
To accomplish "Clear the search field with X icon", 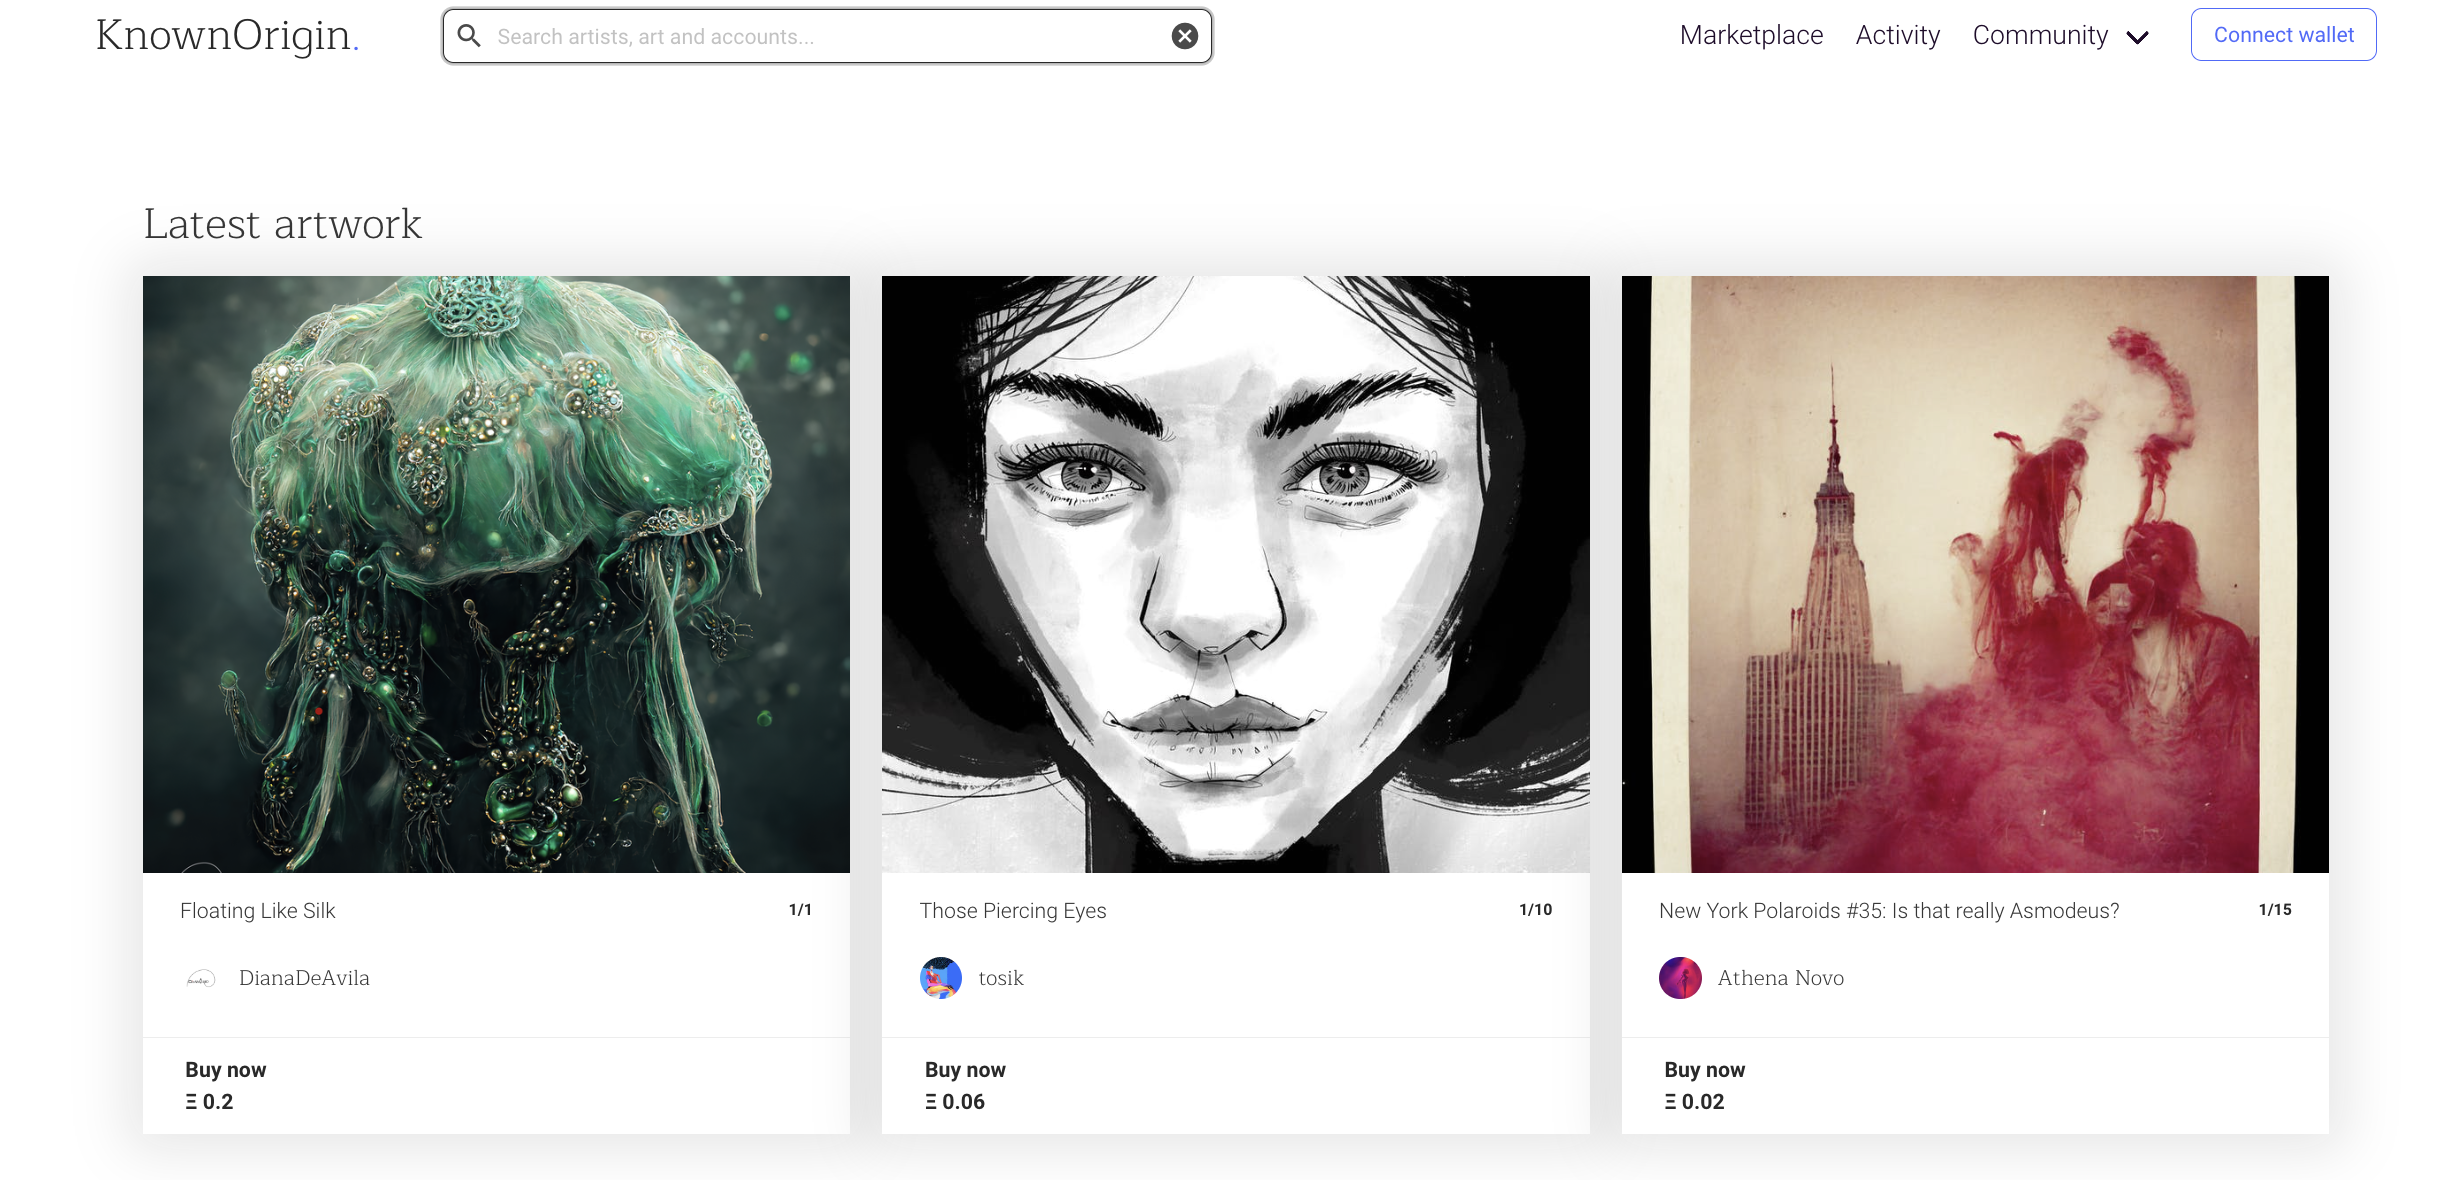I will [1184, 36].
